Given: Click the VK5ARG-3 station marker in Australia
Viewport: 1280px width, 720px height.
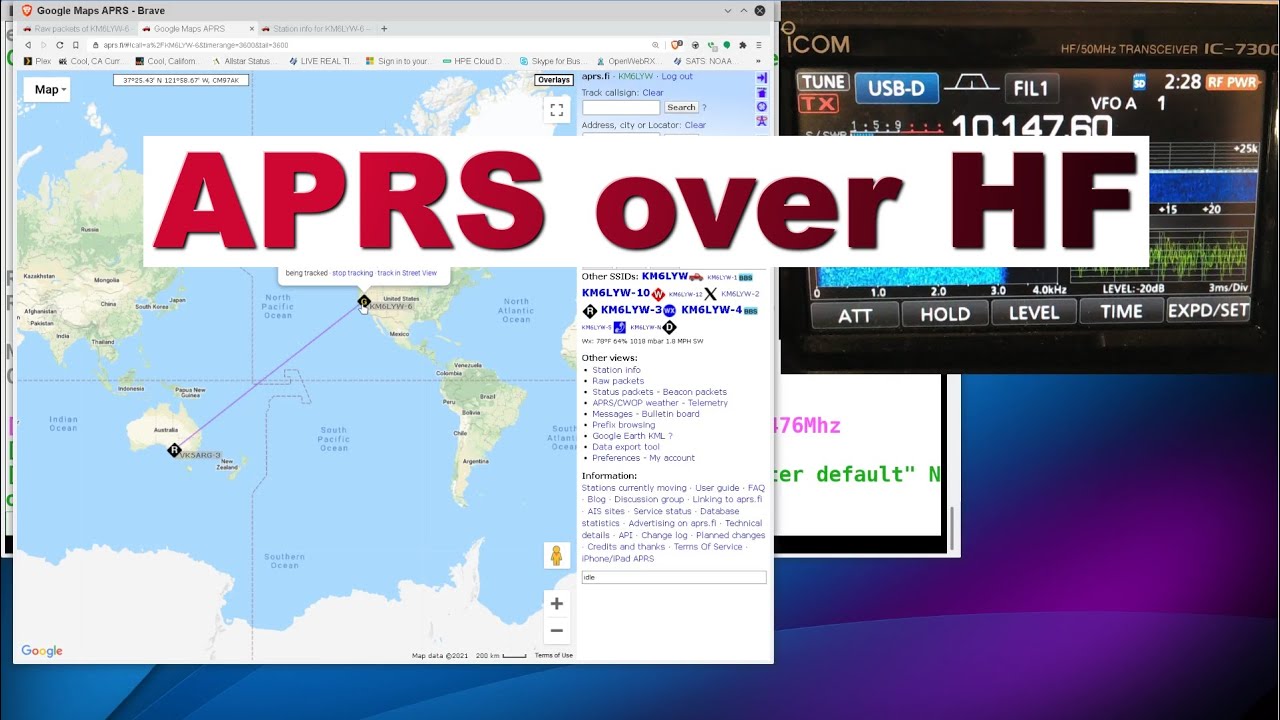Looking at the screenshot, I should pyautogui.click(x=175, y=450).
